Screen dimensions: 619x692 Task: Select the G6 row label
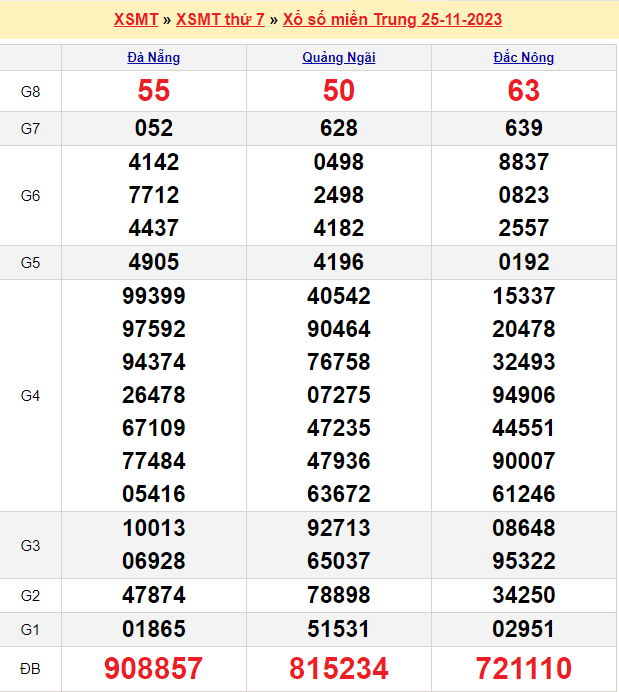coord(30,195)
